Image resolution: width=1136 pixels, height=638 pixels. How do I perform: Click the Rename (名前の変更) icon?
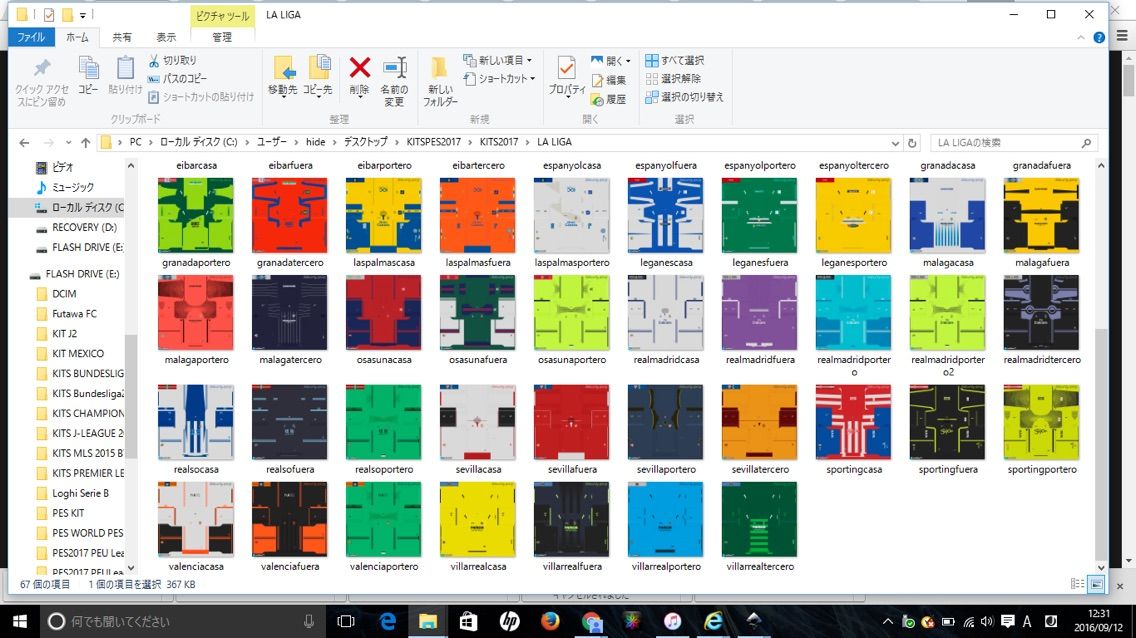394,68
